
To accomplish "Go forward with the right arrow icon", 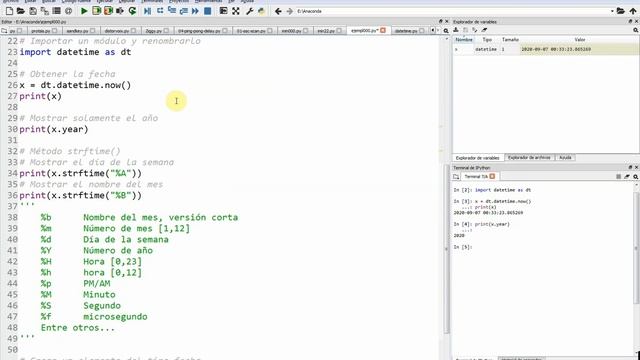I will [x=290, y=11].
